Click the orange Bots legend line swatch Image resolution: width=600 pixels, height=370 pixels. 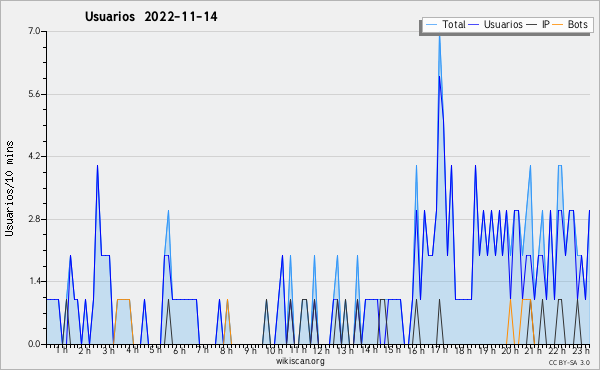coord(558,25)
